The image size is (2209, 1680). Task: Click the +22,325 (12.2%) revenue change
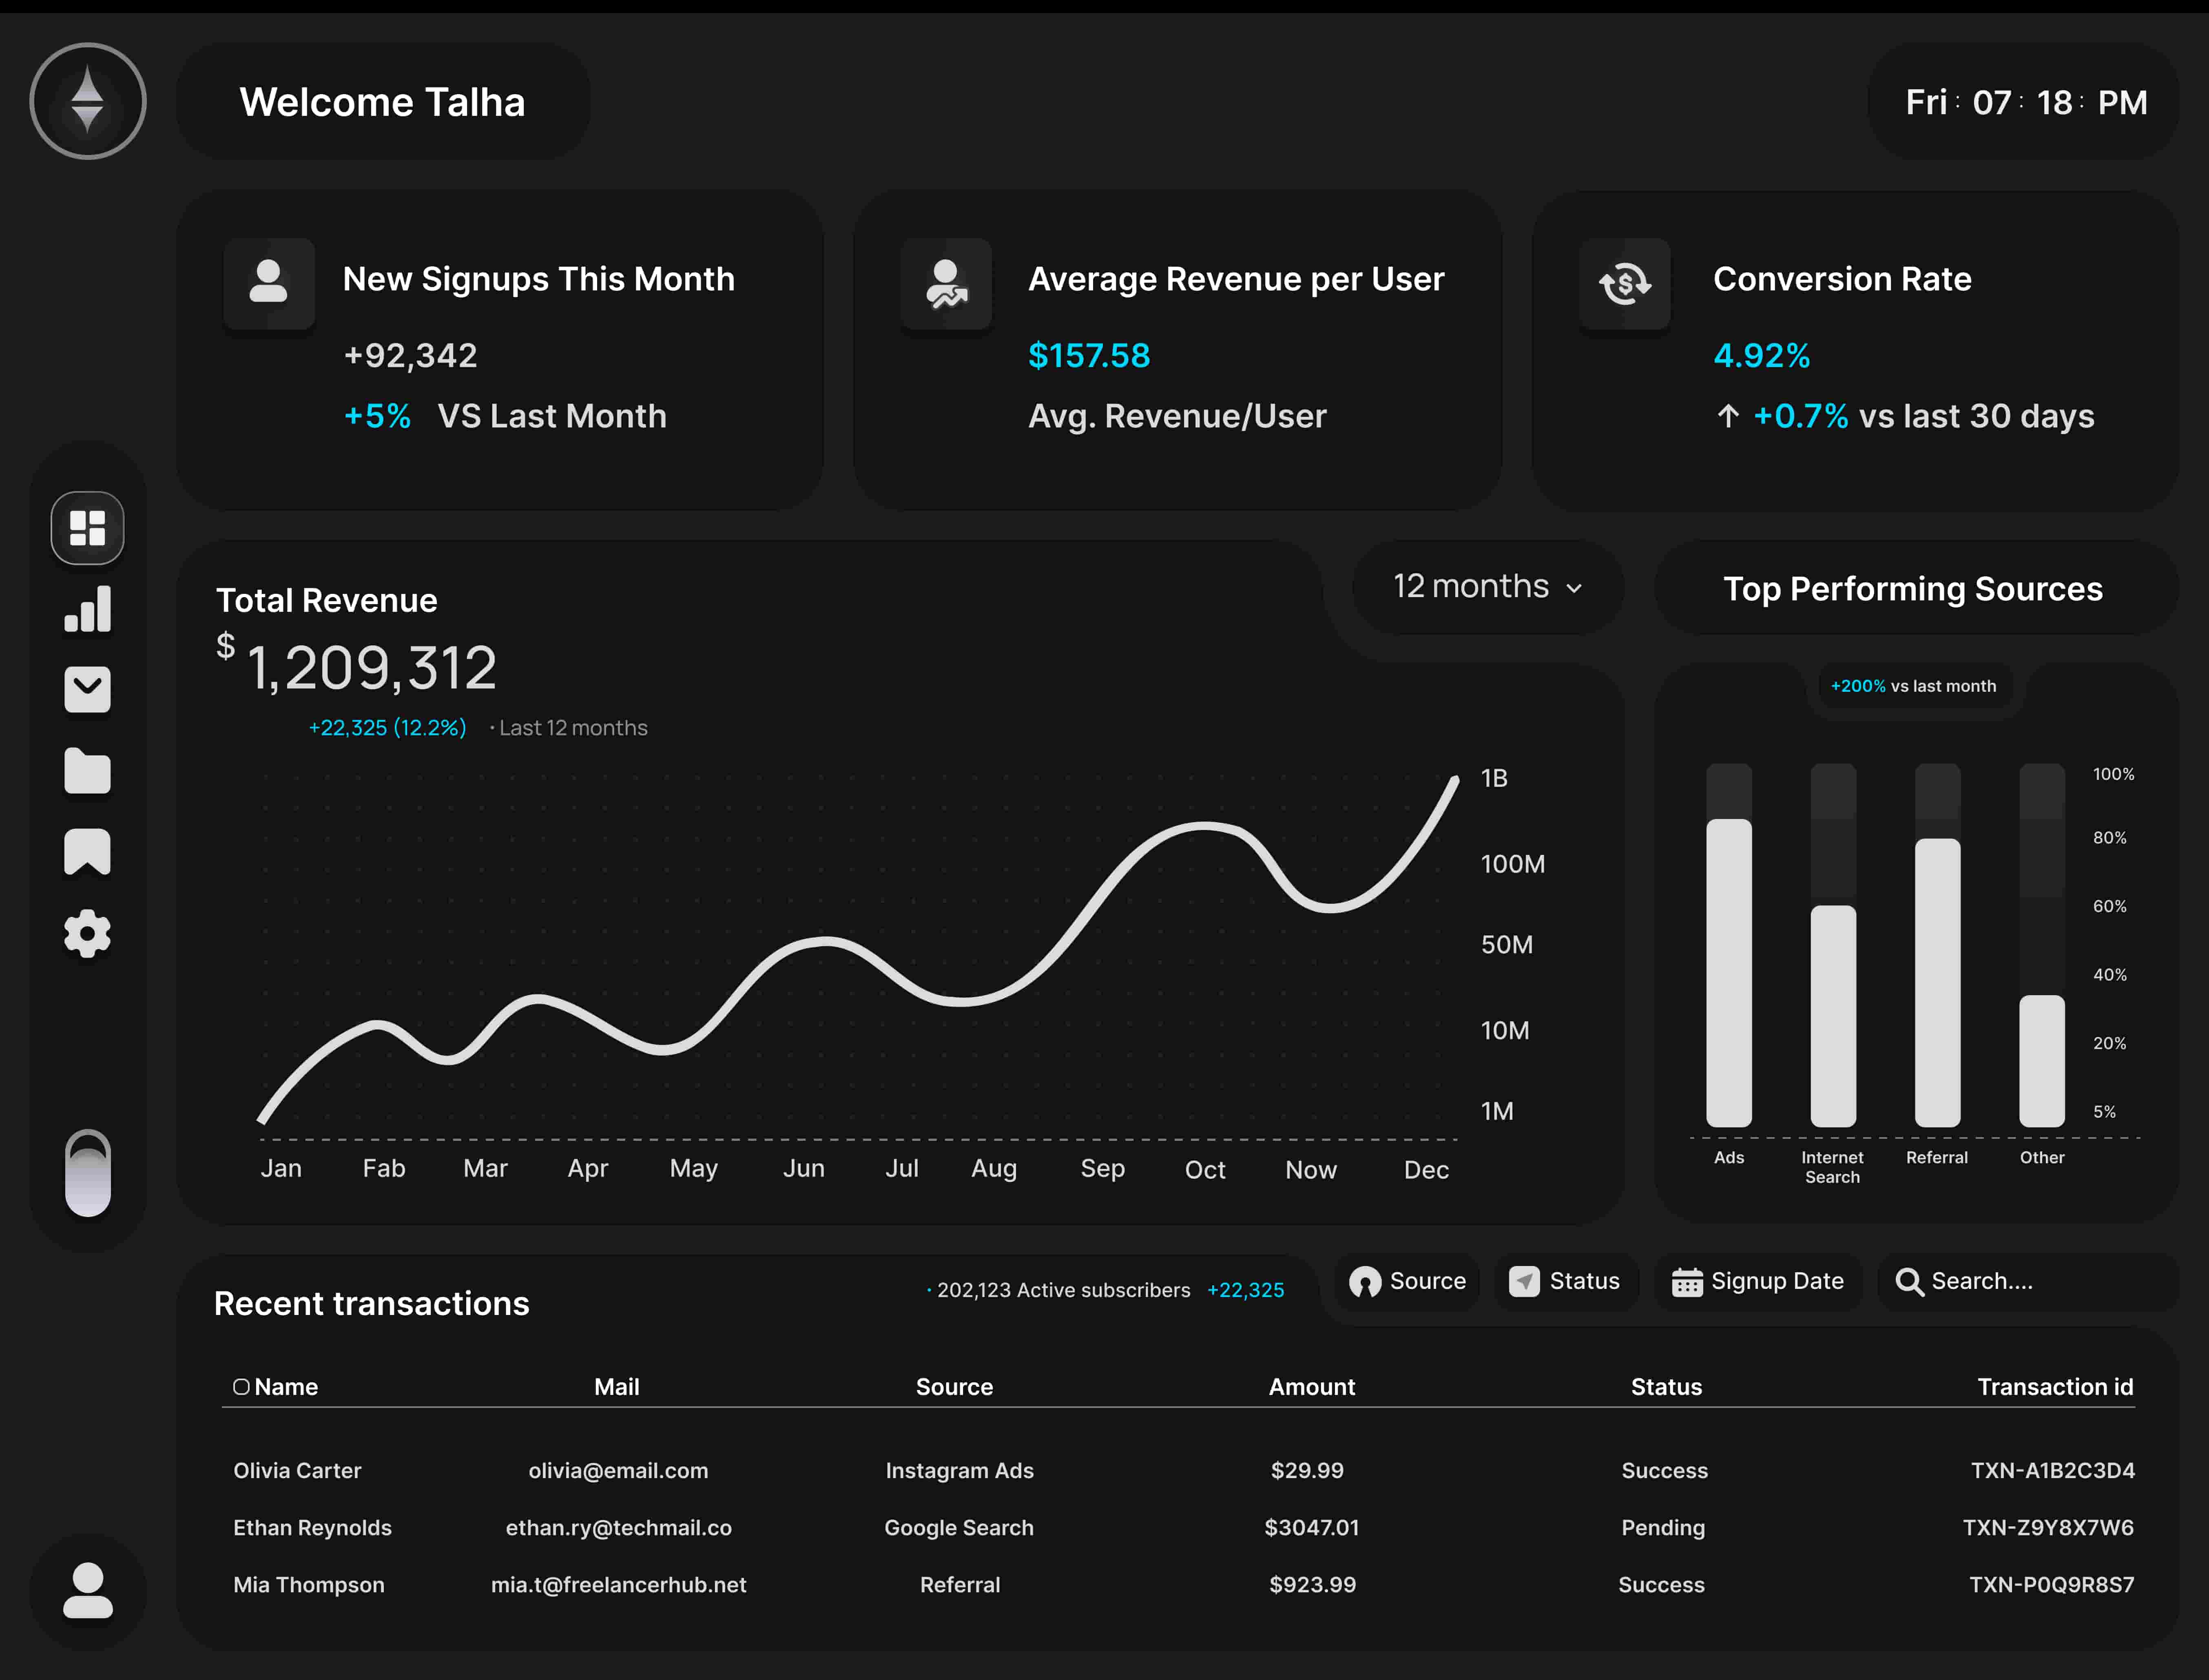click(388, 728)
